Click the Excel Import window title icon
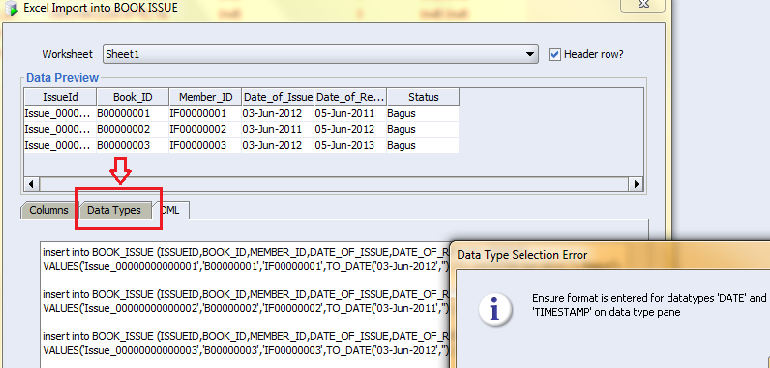This screenshot has height=368, width=770. pos(11,7)
